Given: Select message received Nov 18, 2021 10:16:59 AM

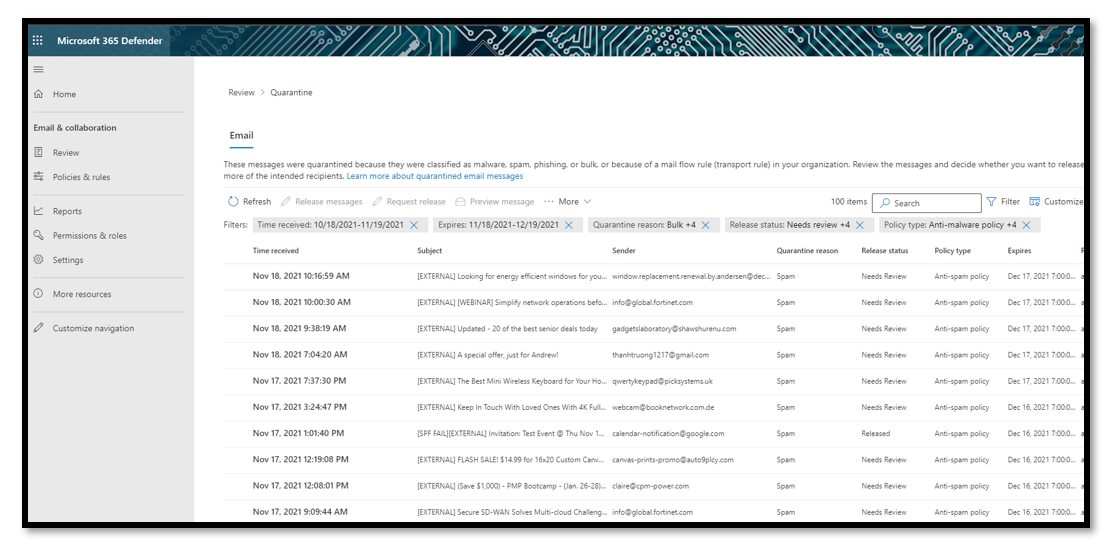Looking at the screenshot, I should coord(653,276).
